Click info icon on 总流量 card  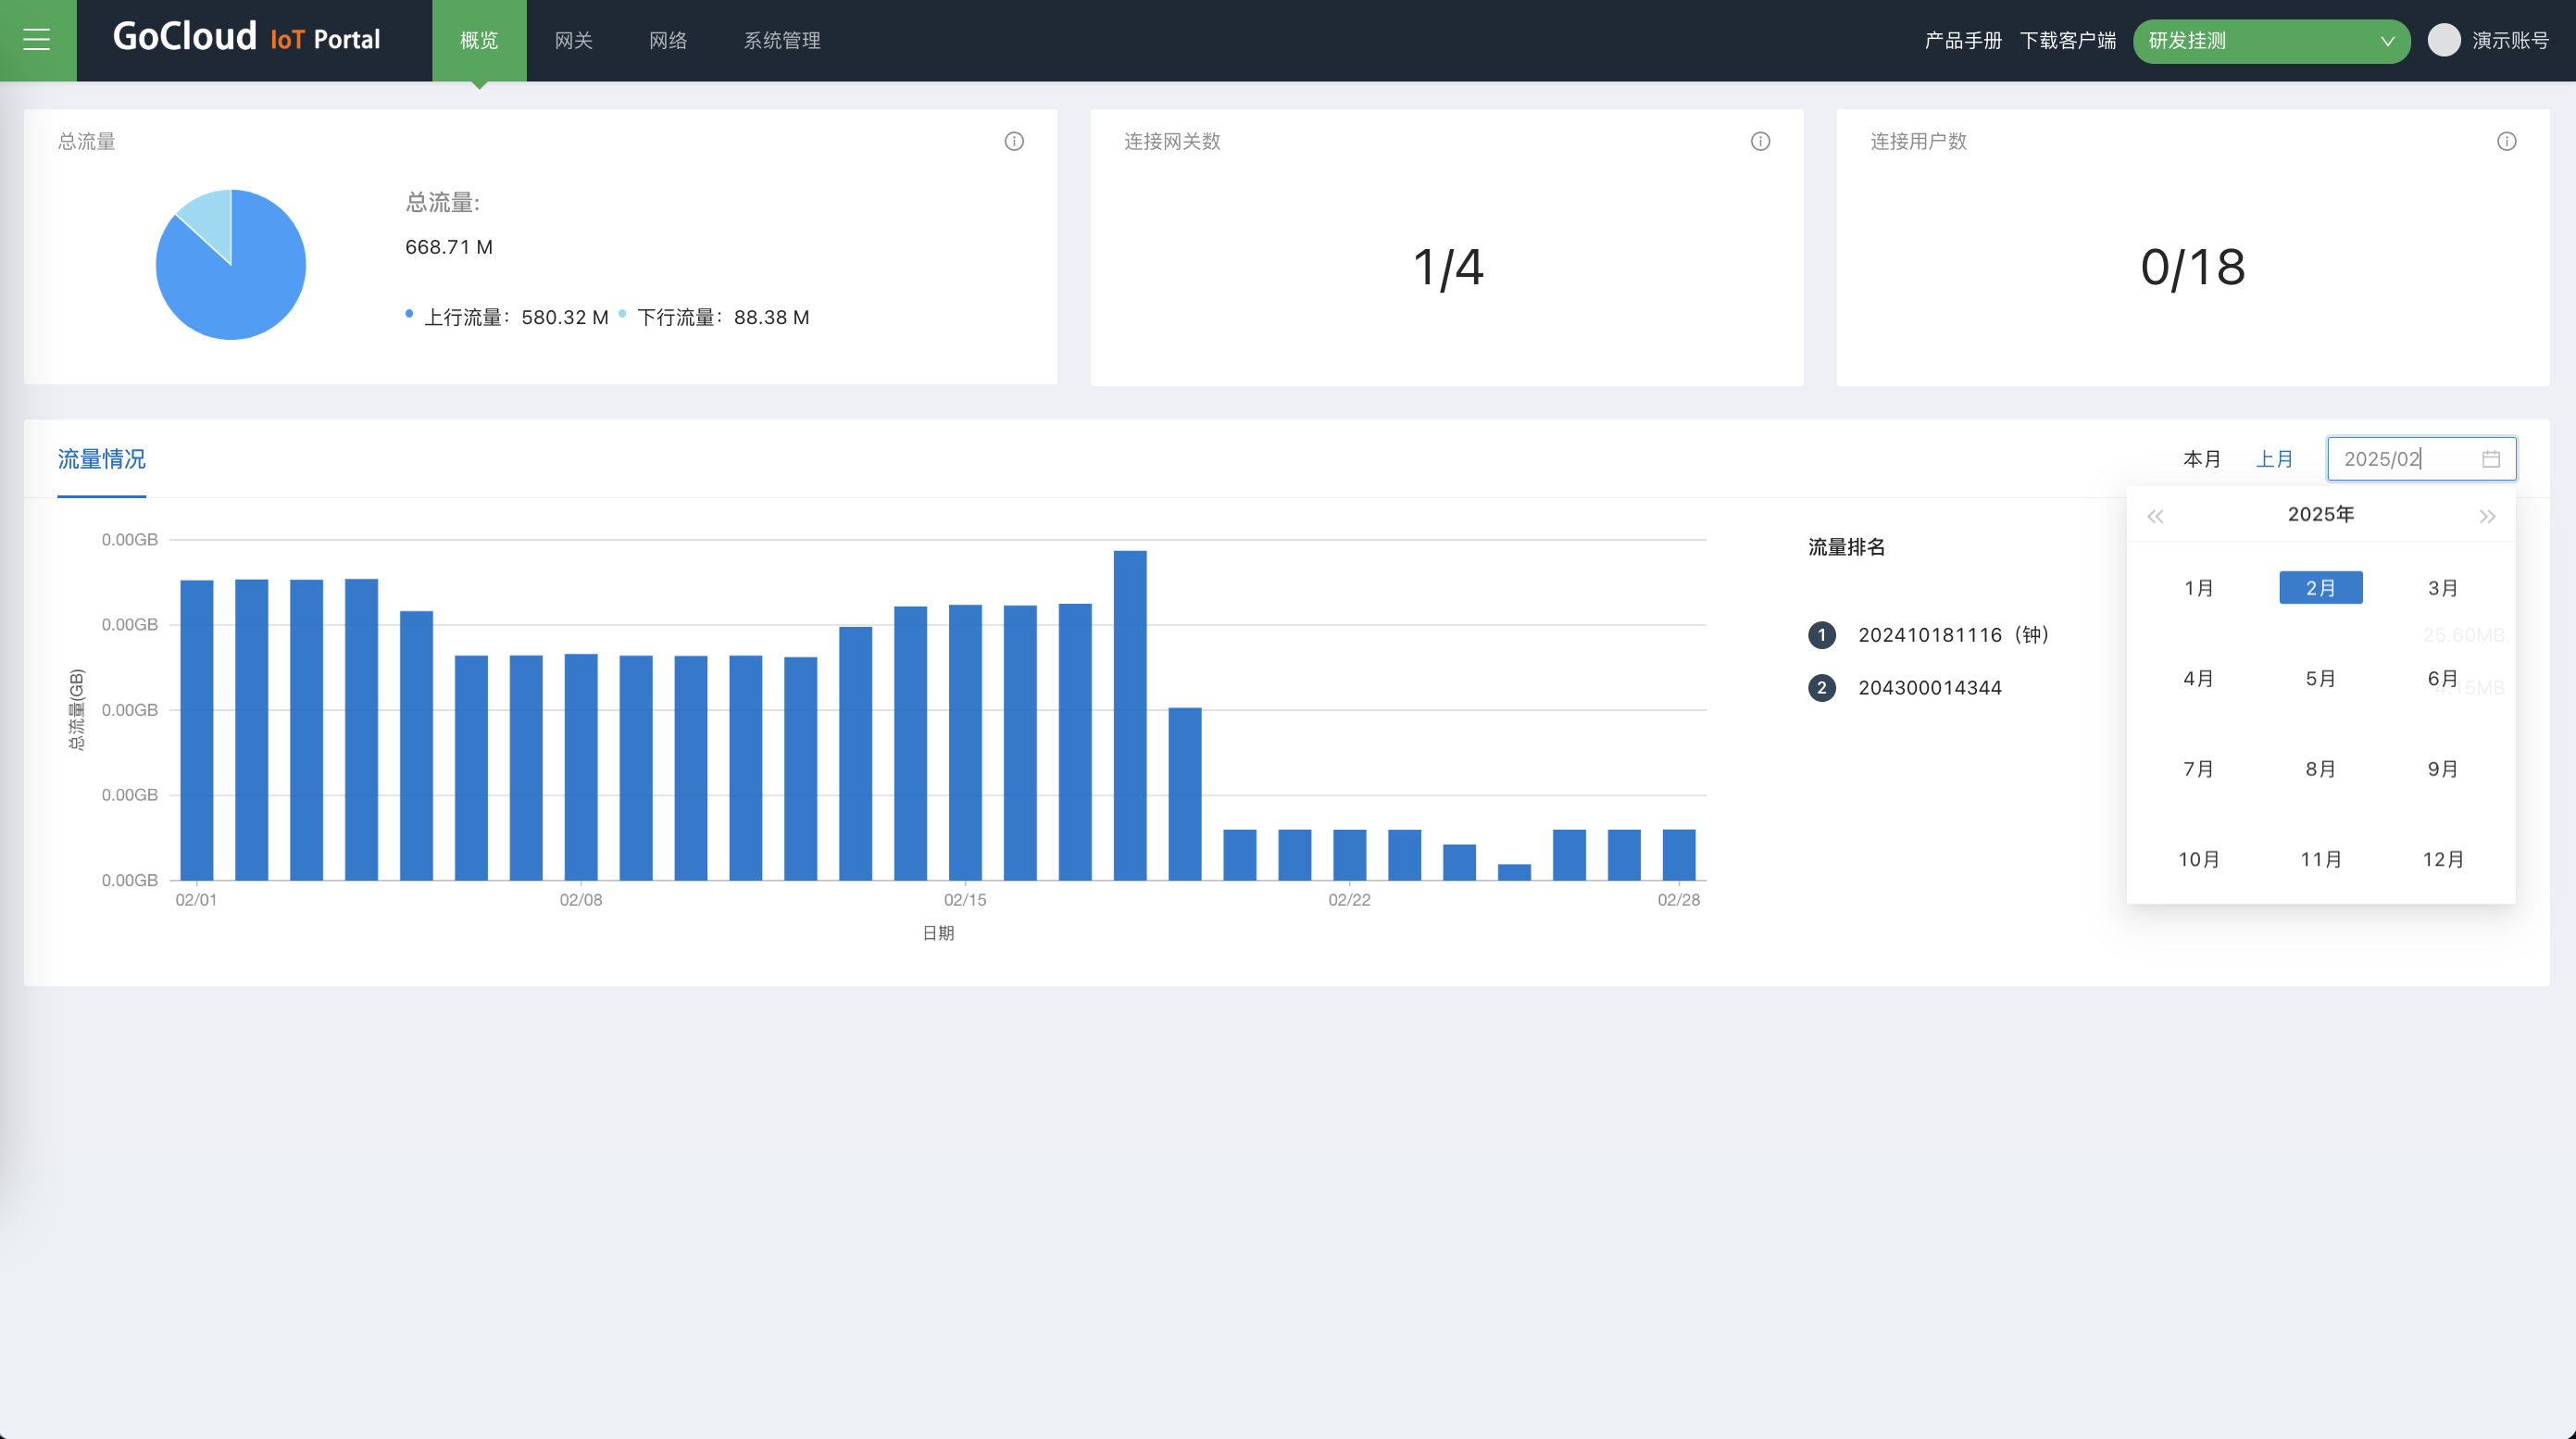1014,141
